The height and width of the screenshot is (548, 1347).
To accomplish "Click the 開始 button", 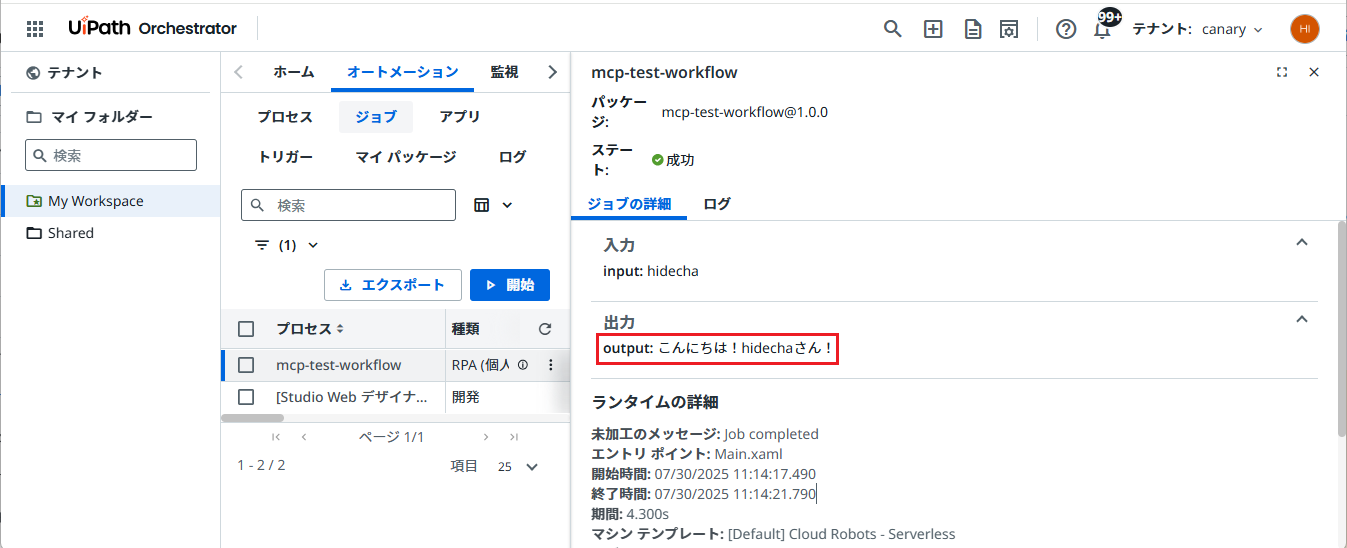I will (x=510, y=285).
